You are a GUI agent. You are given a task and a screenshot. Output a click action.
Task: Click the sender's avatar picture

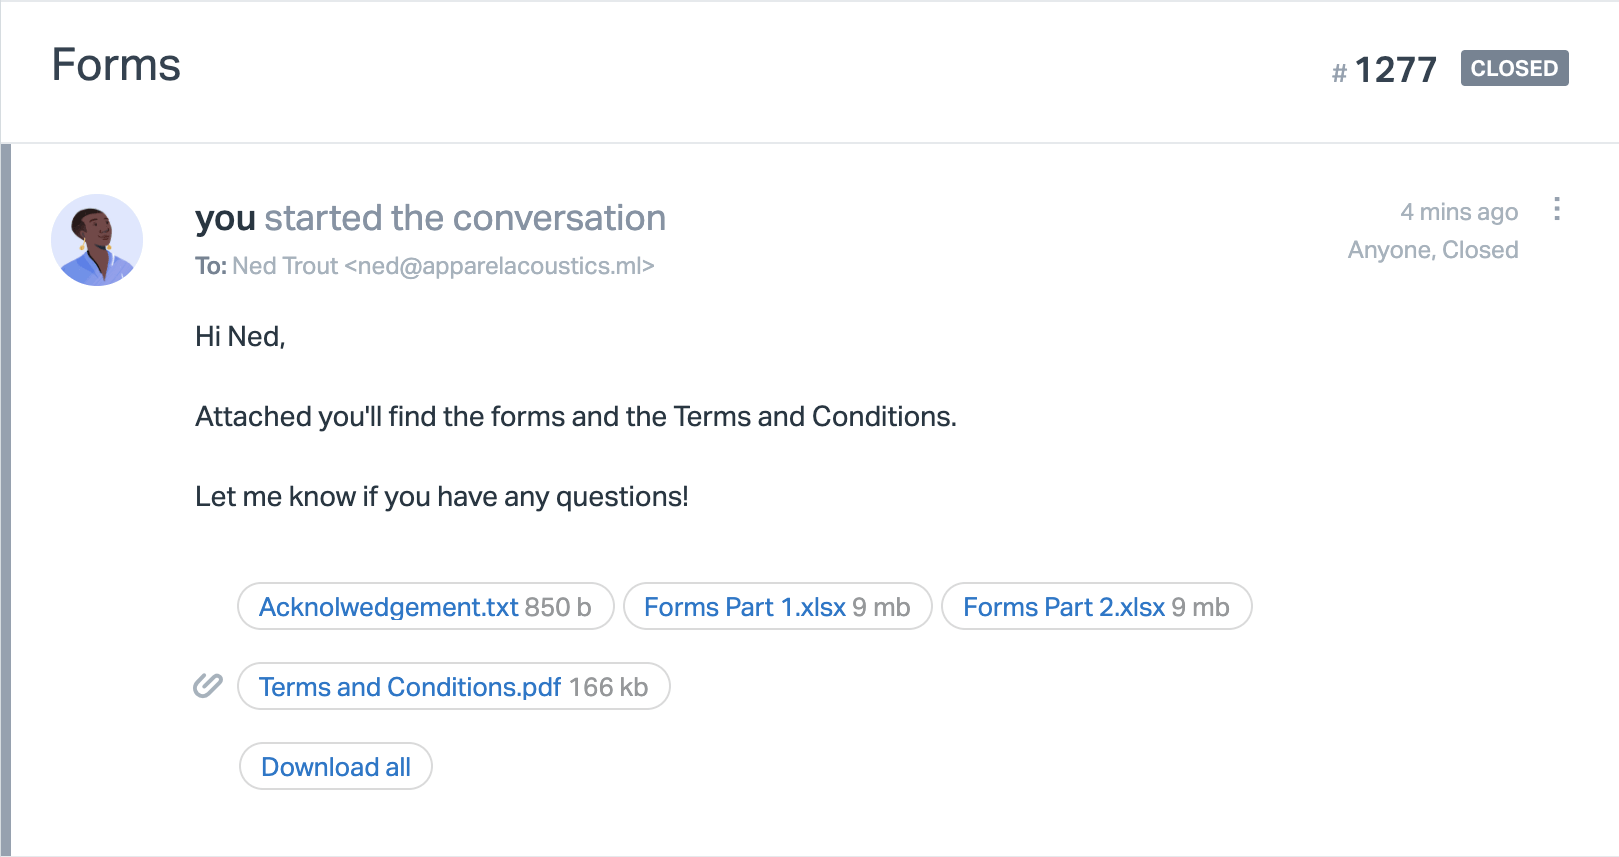pyautogui.click(x=97, y=240)
